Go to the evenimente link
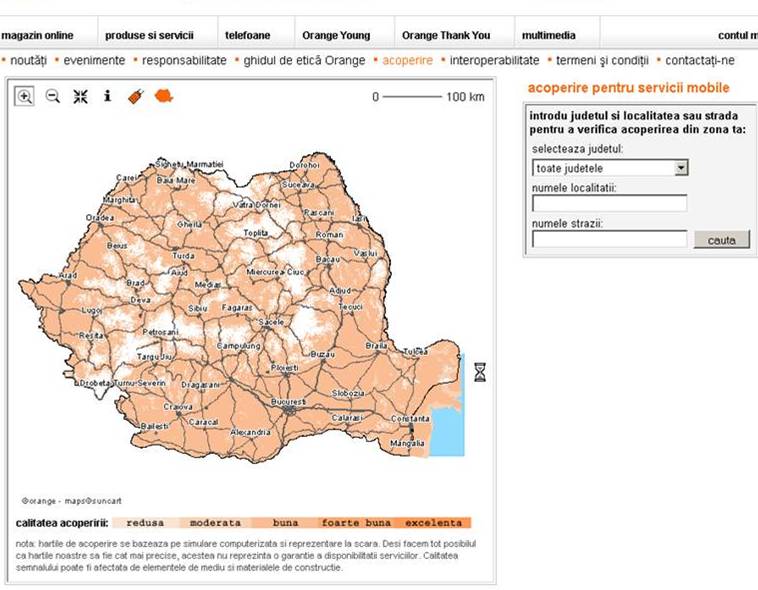Screen dimensions: 758x590 (x=94, y=60)
